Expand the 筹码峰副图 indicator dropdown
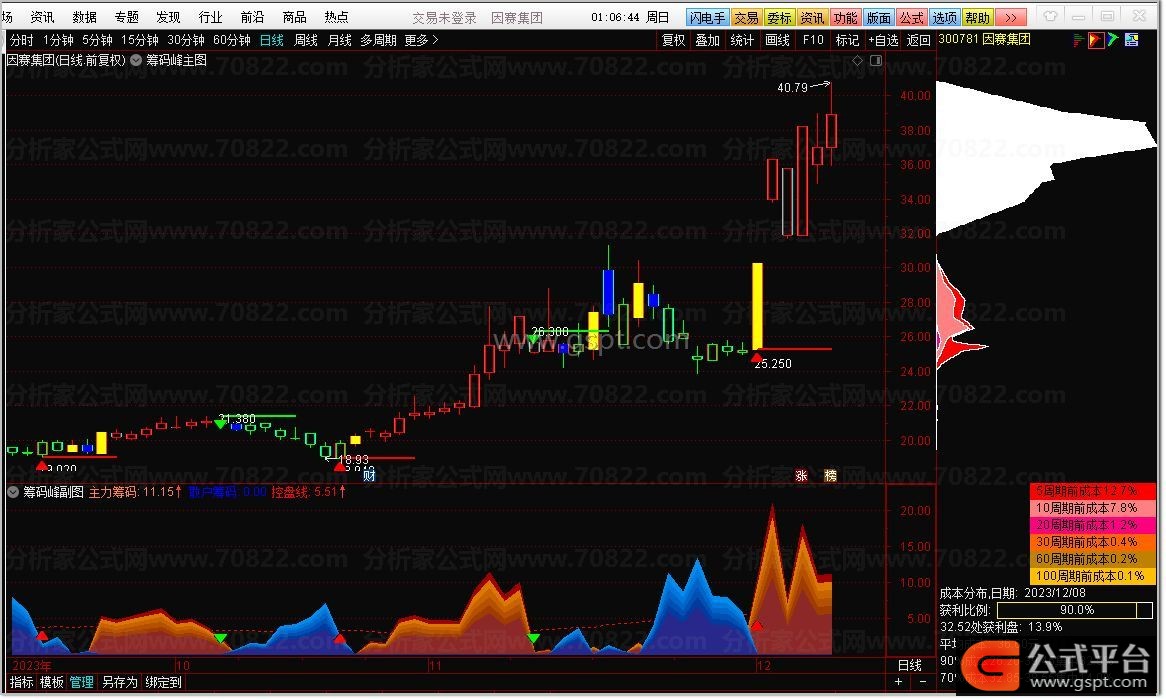1166x699 pixels. (13, 492)
